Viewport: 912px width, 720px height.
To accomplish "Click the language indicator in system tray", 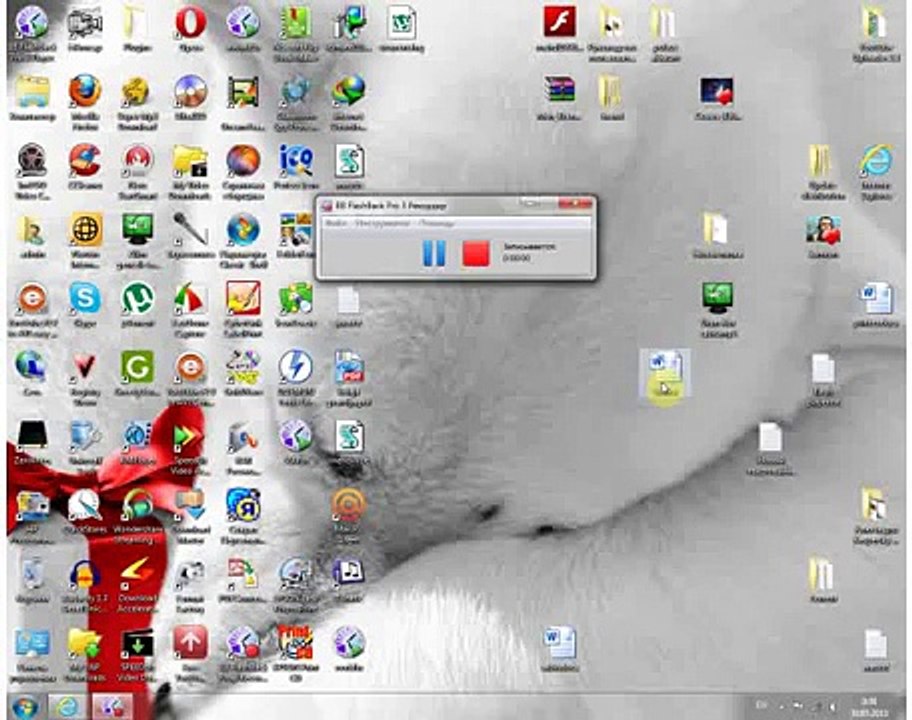I will (761, 705).
